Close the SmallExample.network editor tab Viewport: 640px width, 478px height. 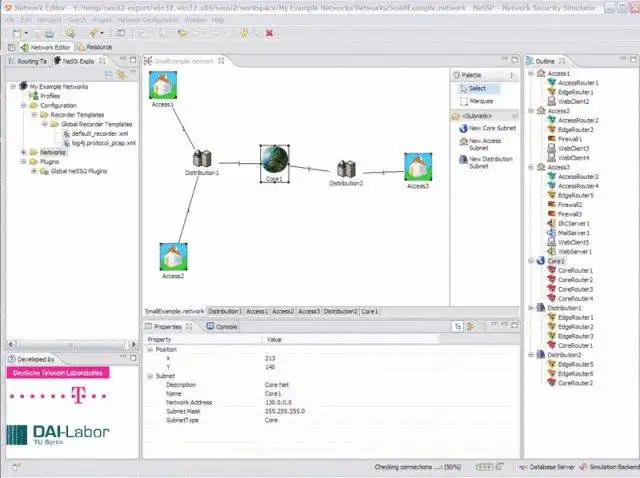pos(221,61)
